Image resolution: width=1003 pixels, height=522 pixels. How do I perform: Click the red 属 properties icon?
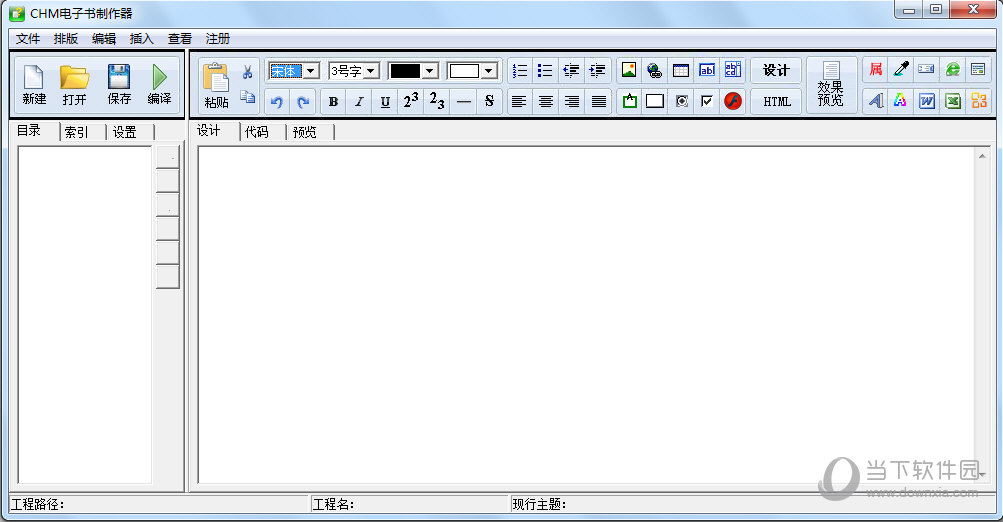876,69
